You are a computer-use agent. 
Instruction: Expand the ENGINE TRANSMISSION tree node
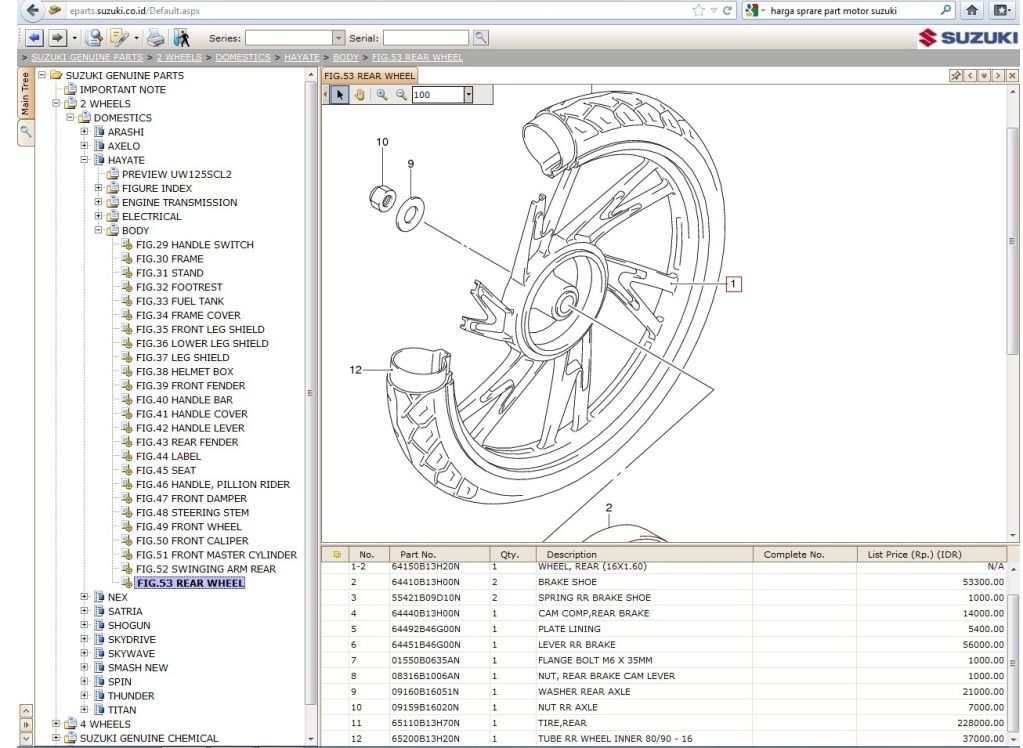pyautogui.click(x=99, y=202)
